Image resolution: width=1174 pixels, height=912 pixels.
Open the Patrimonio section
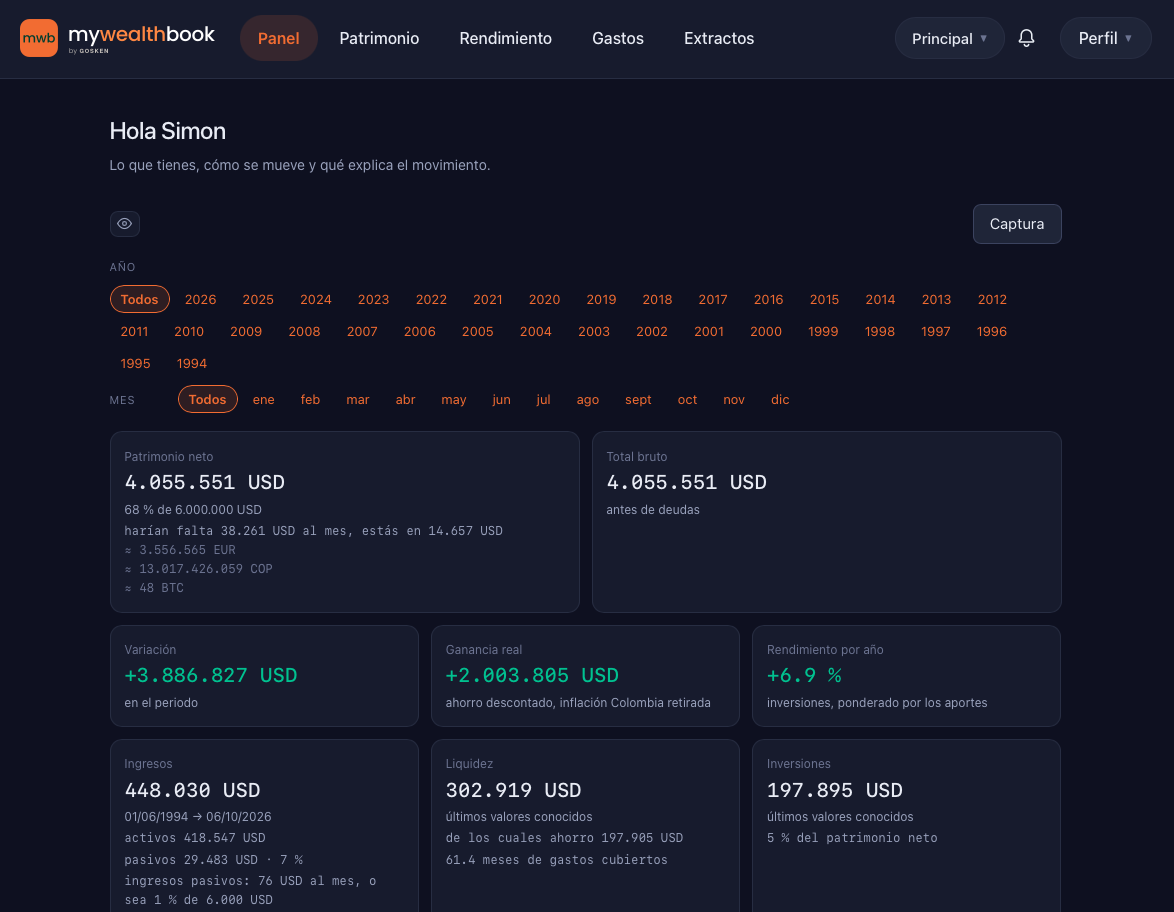379,38
